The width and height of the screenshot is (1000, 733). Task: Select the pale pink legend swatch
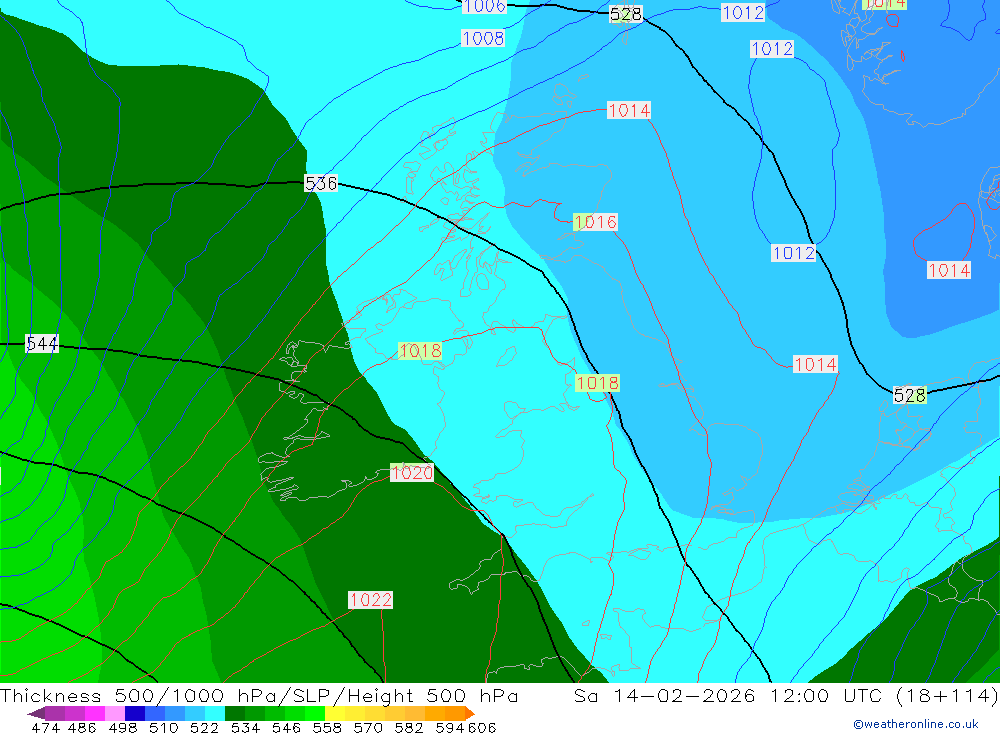(115, 713)
